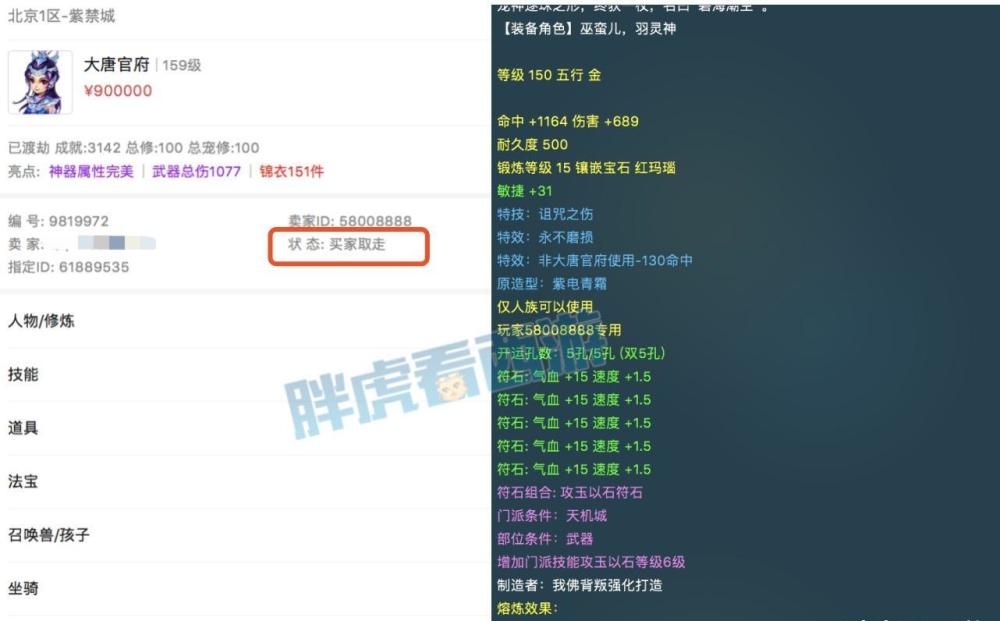This screenshot has width=1000, height=621.
Task: Click the 锦衣151件 highlight tag
Action: click(x=291, y=172)
